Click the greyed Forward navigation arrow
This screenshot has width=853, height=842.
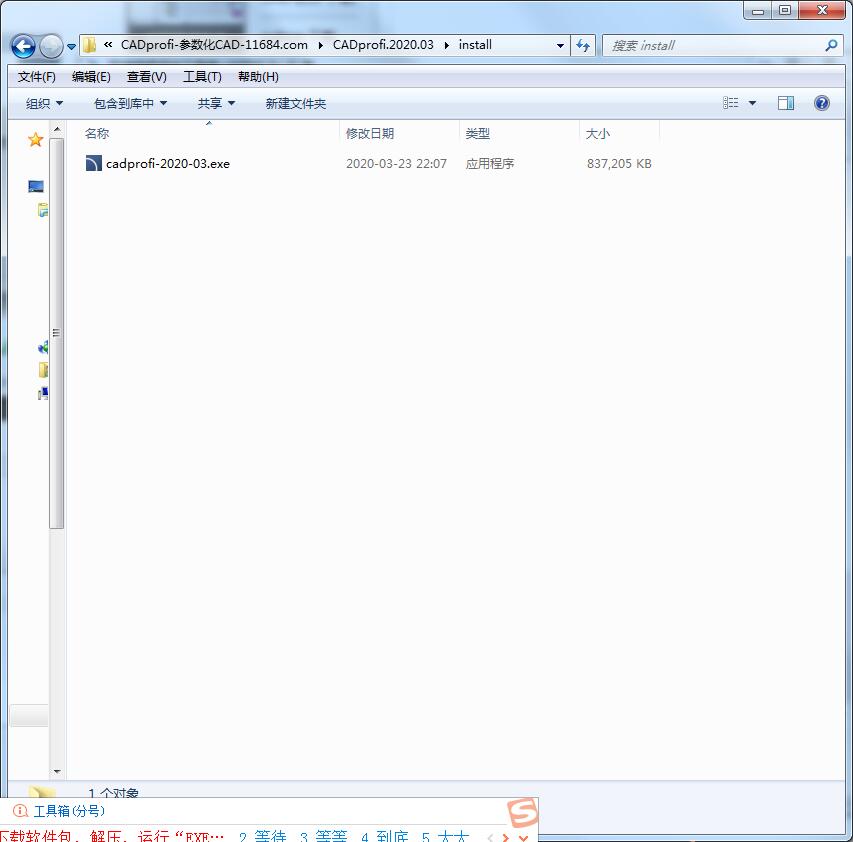51,46
